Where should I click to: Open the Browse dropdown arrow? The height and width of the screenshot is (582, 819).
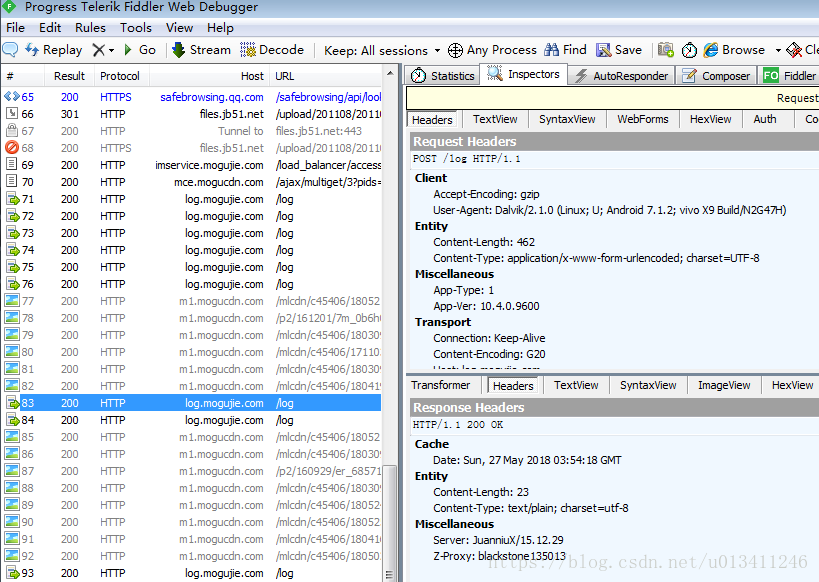[x=778, y=51]
